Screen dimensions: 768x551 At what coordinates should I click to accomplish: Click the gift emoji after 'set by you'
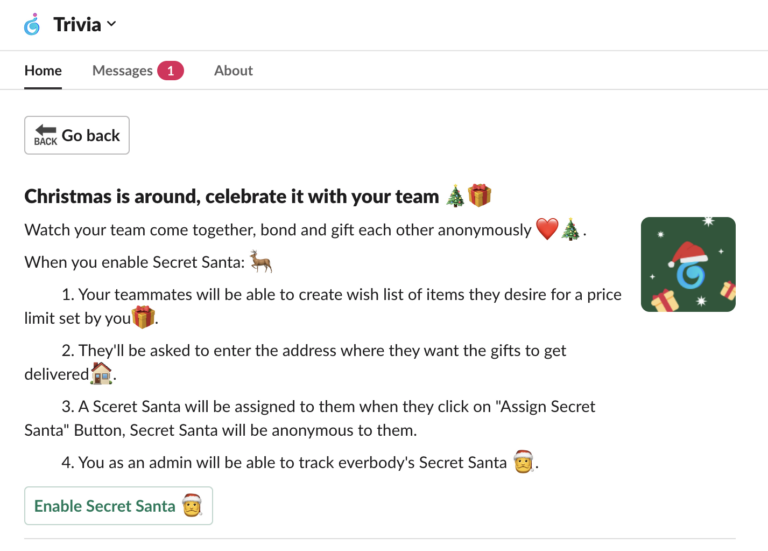pos(145,318)
